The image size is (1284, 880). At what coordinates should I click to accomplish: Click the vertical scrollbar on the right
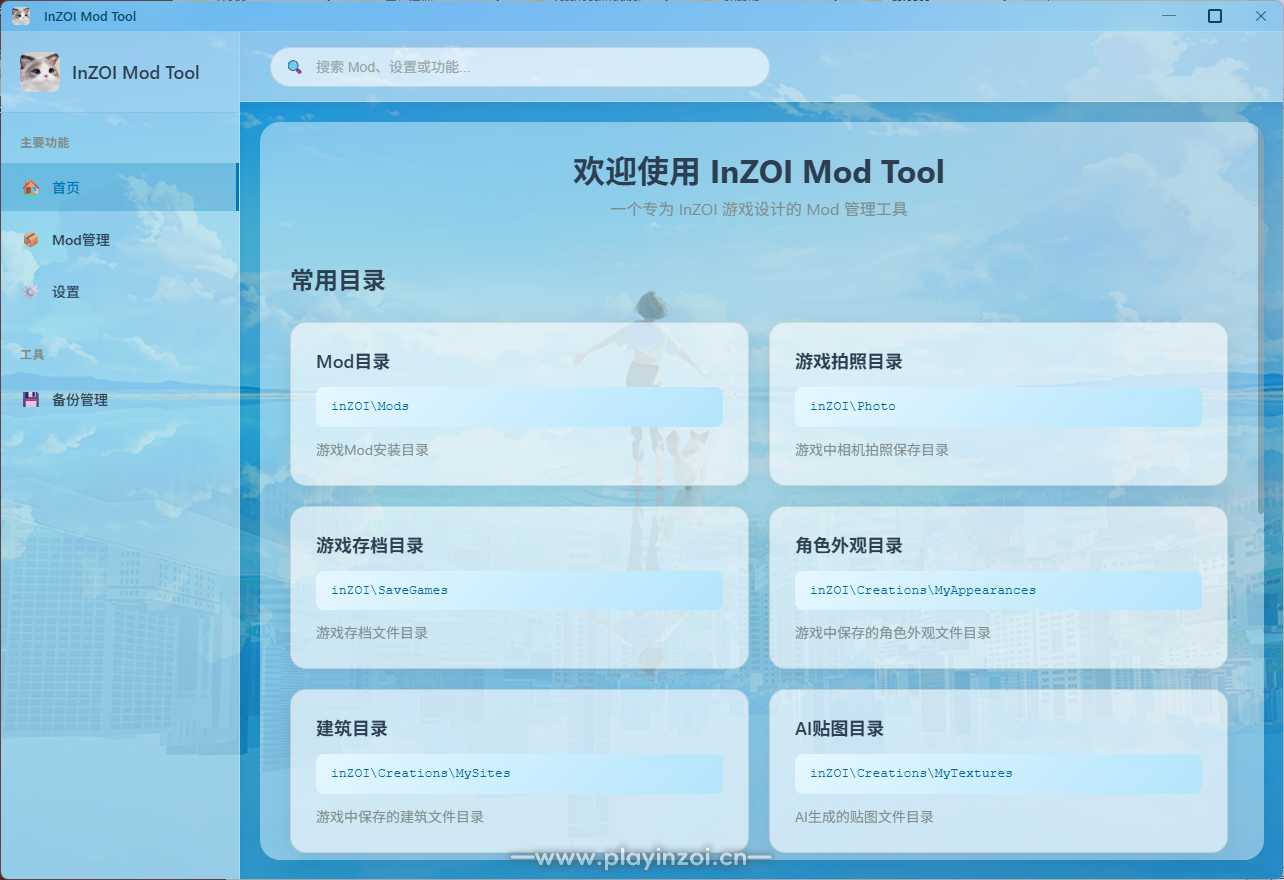pyautogui.click(x=1260, y=320)
